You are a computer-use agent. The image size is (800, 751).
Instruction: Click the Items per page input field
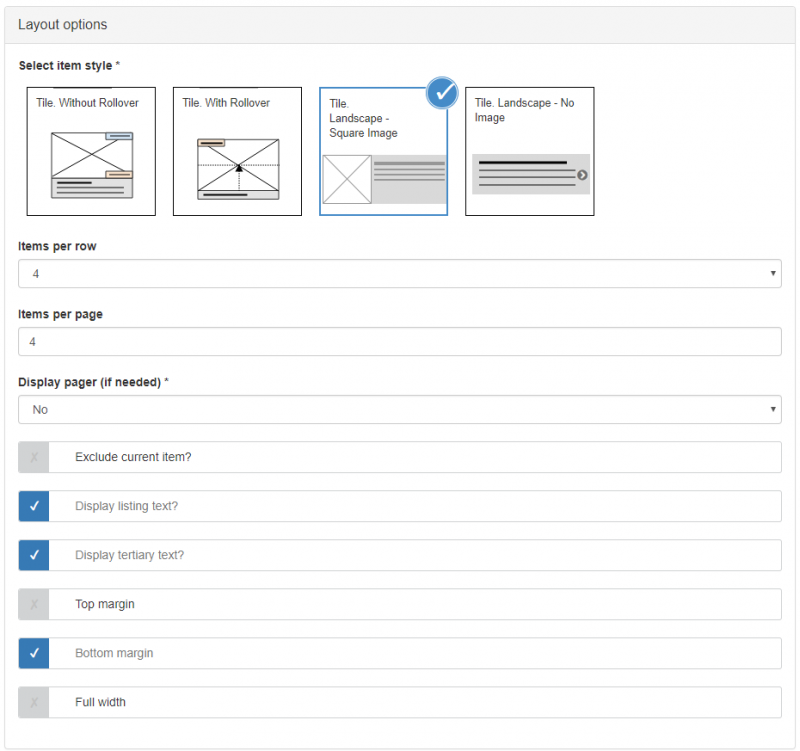tap(399, 341)
